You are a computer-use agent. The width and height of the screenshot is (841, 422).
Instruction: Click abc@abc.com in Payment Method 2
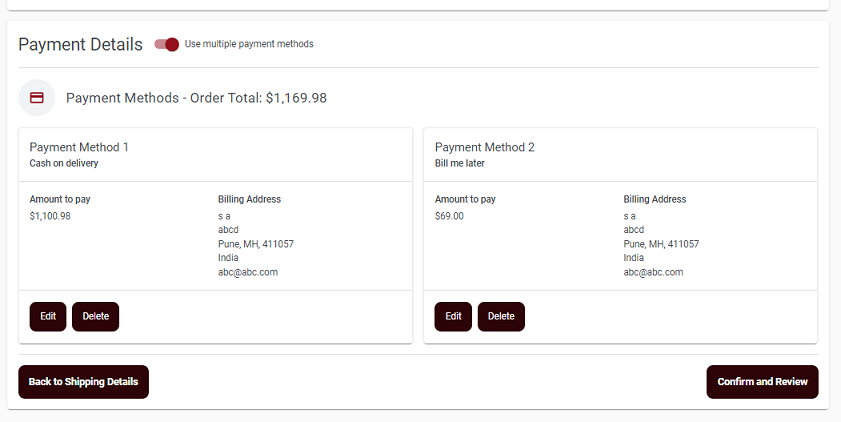(653, 272)
